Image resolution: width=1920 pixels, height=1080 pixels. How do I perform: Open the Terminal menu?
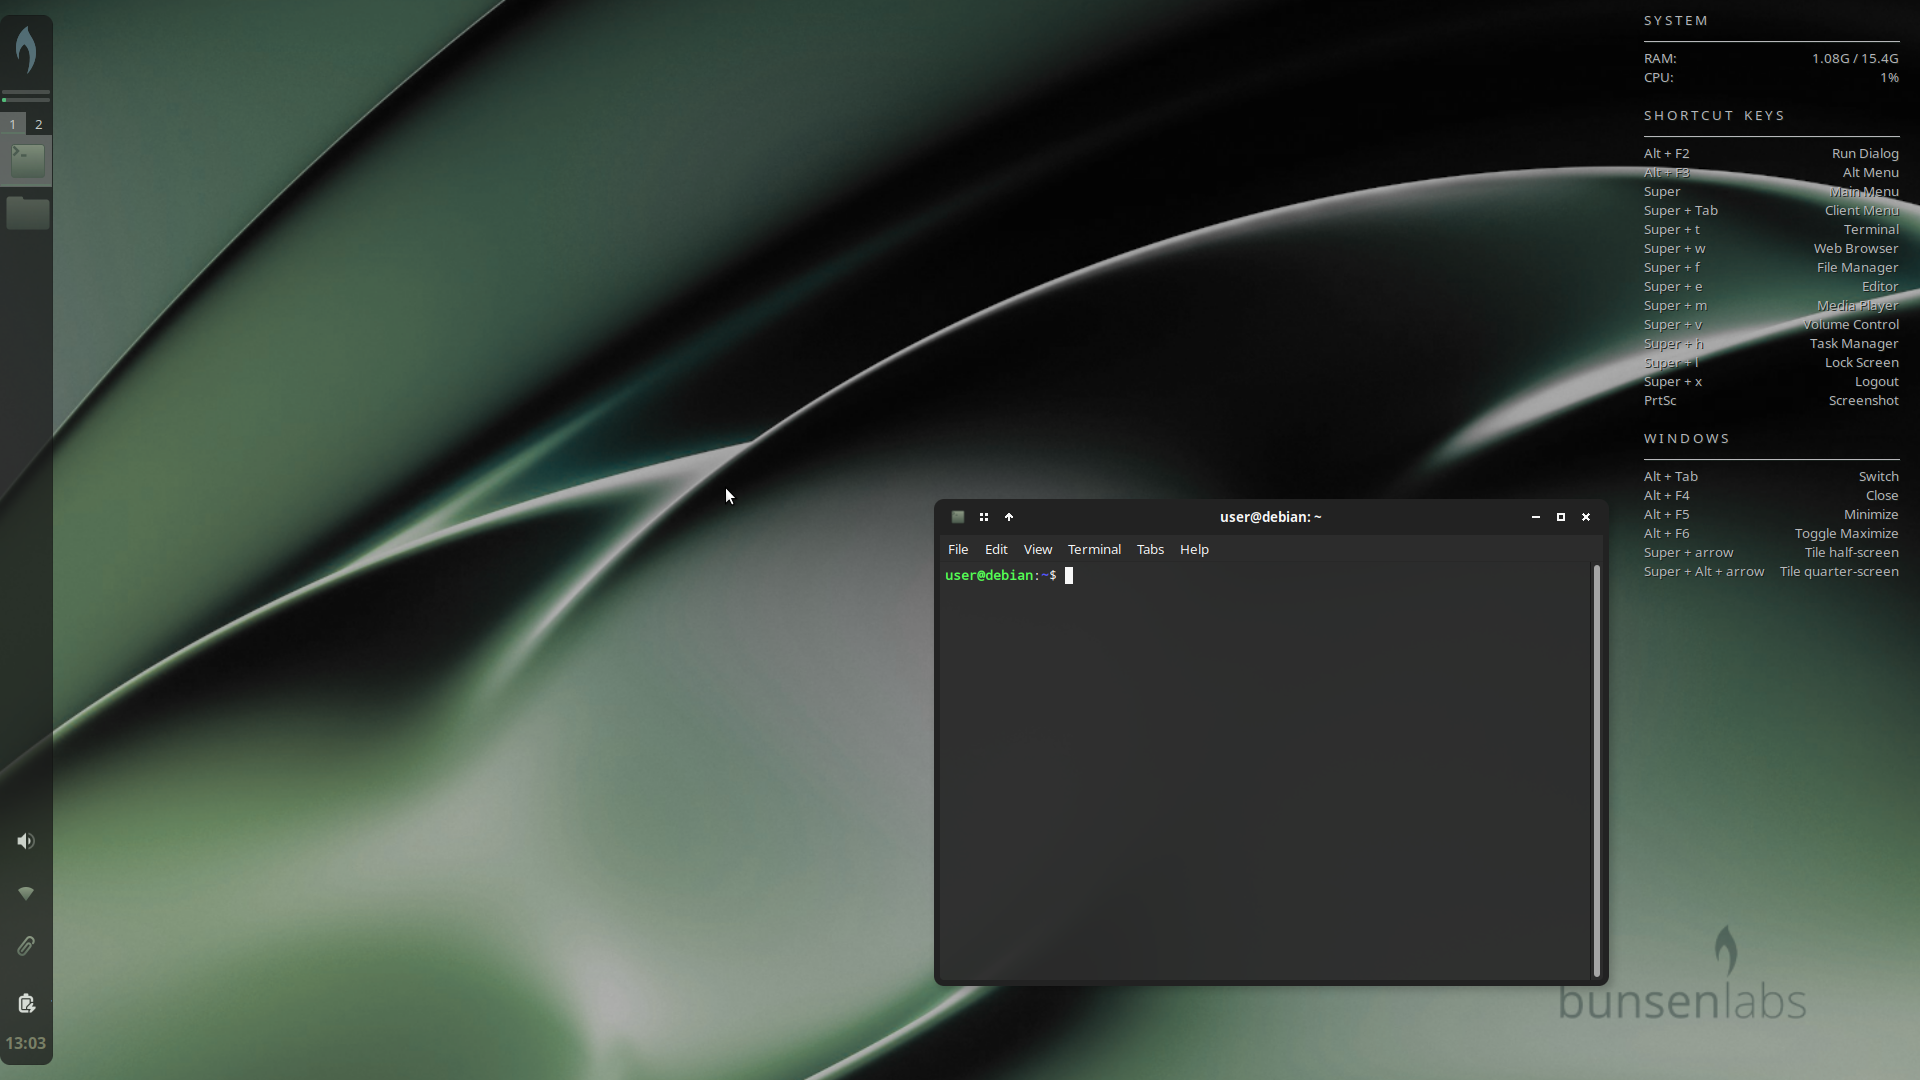click(x=1094, y=549)
